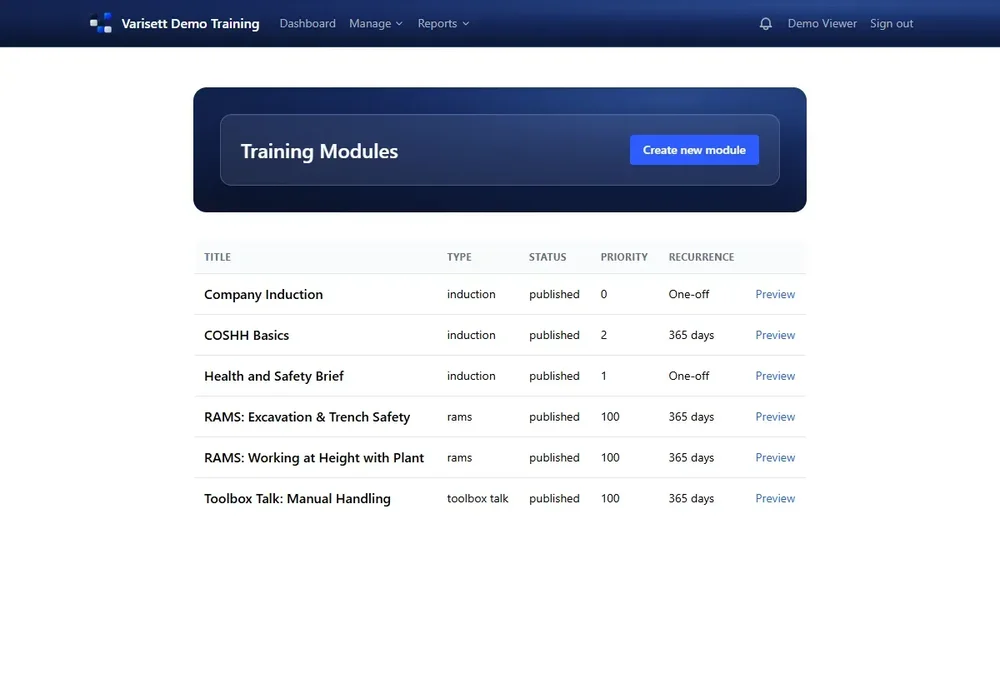Select the COSHH Basics title
The width and height of the screenshot is (1000, 683).
(246, 335)
